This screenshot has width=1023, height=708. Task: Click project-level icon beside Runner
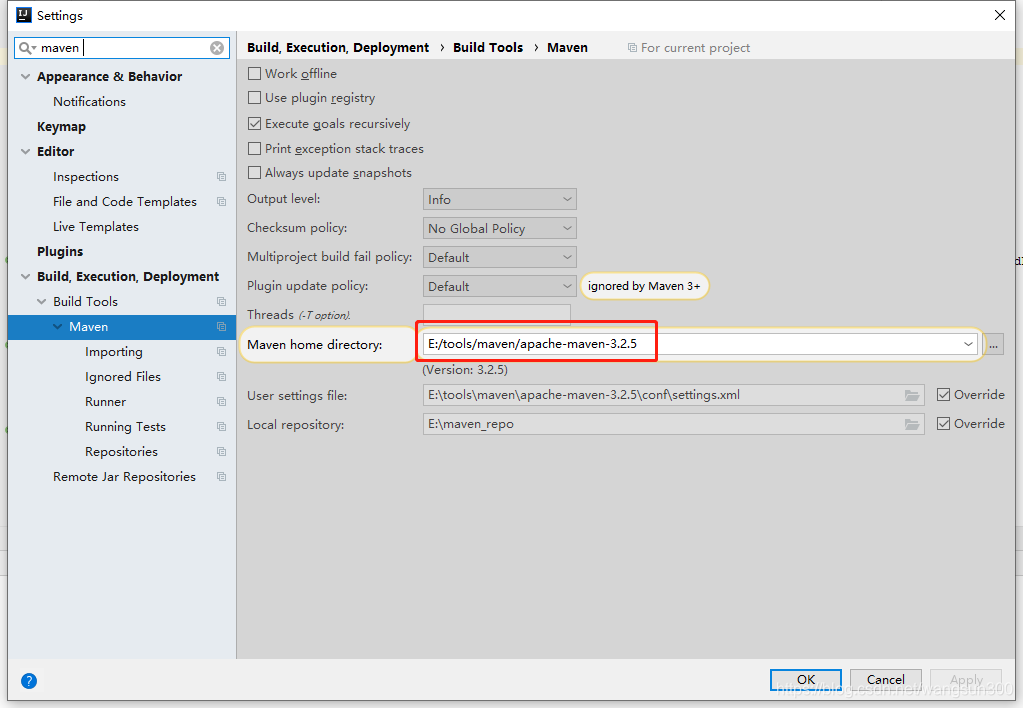pyautogui.click(x=222, y=401)
